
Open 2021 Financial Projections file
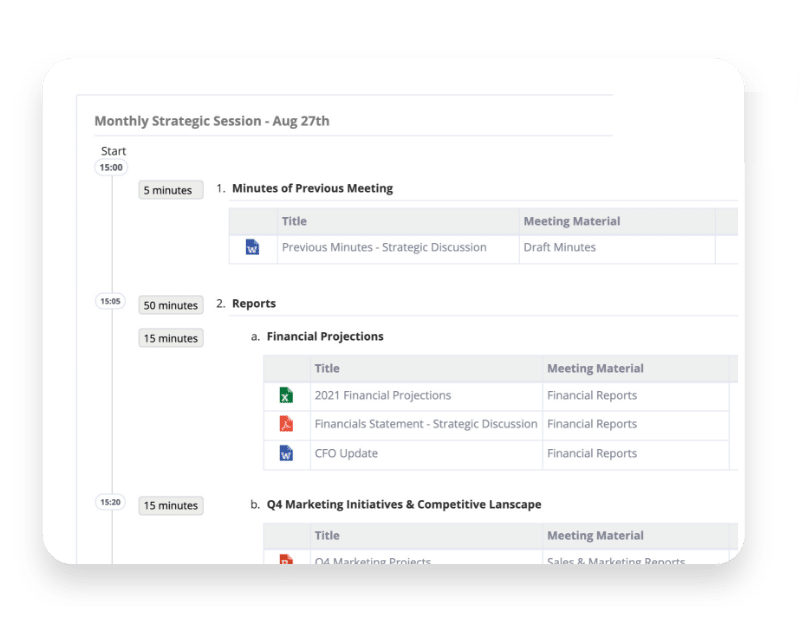pos(382,395)
